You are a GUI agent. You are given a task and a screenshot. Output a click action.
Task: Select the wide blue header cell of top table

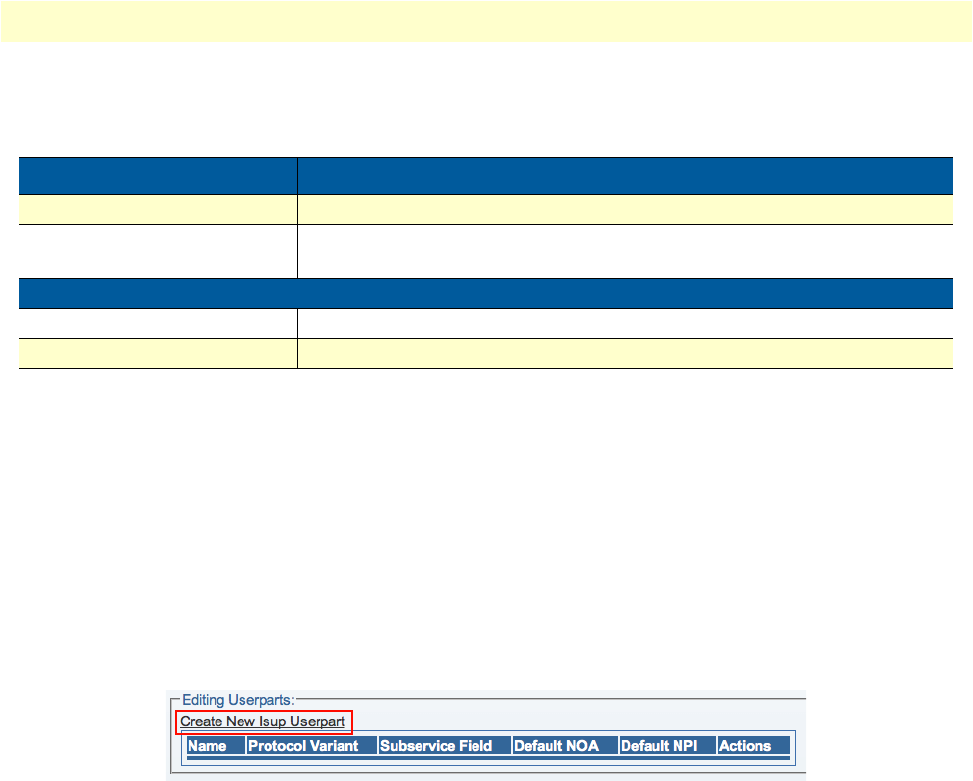coord(625,176)
